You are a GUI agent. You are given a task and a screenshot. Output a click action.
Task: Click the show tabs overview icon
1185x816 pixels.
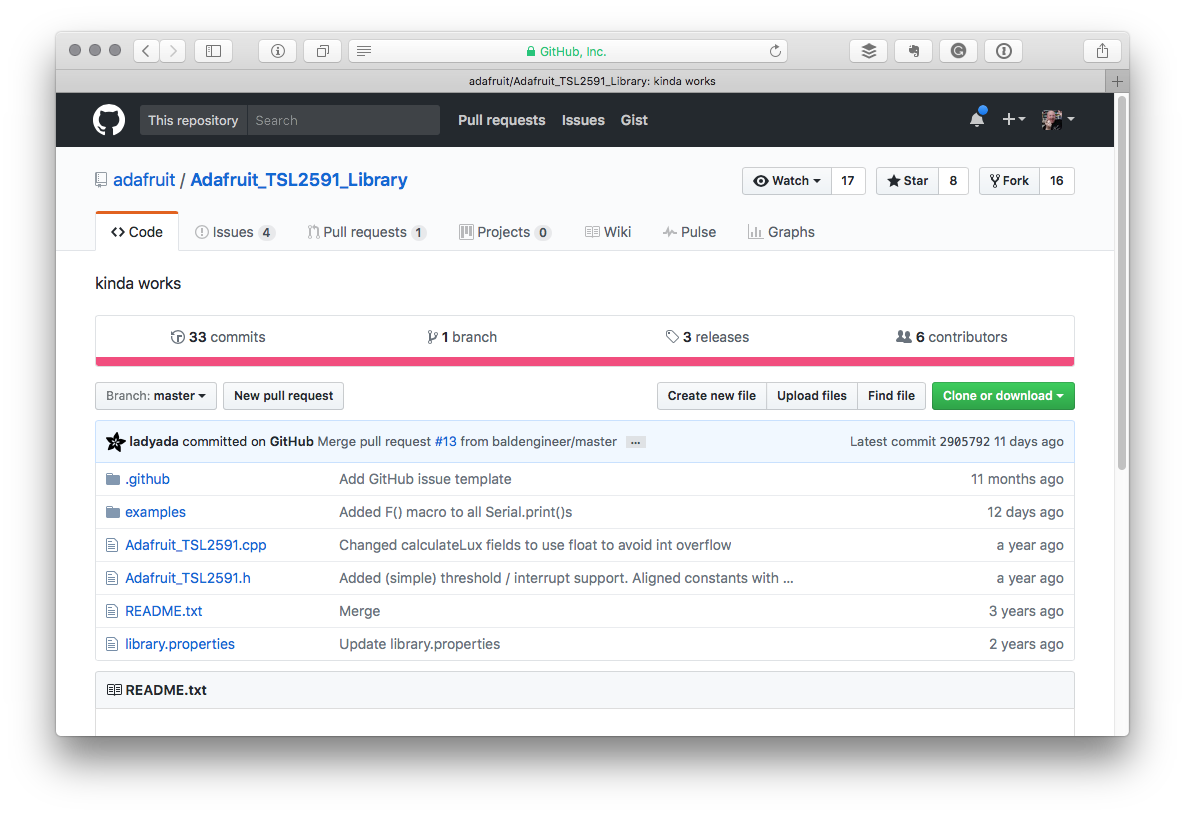(x=323, y=51)
